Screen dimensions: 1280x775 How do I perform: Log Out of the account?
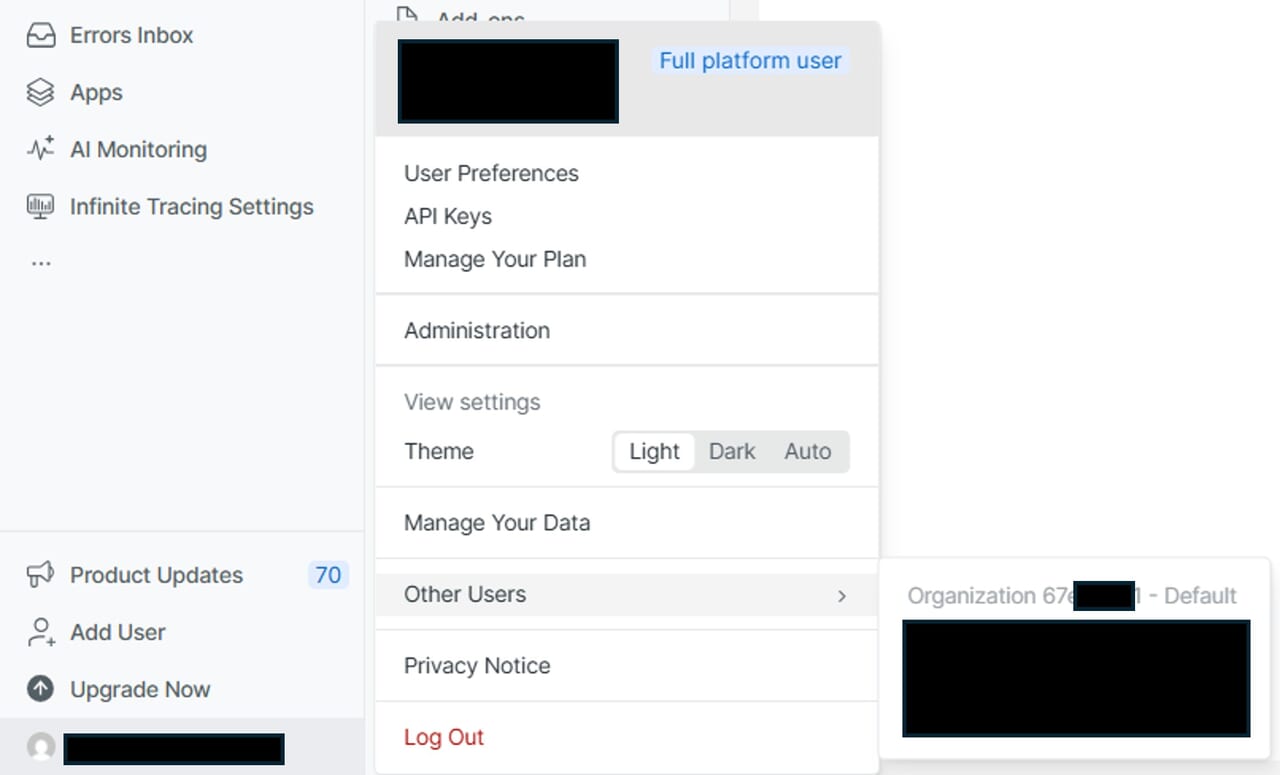coord(444,738)
